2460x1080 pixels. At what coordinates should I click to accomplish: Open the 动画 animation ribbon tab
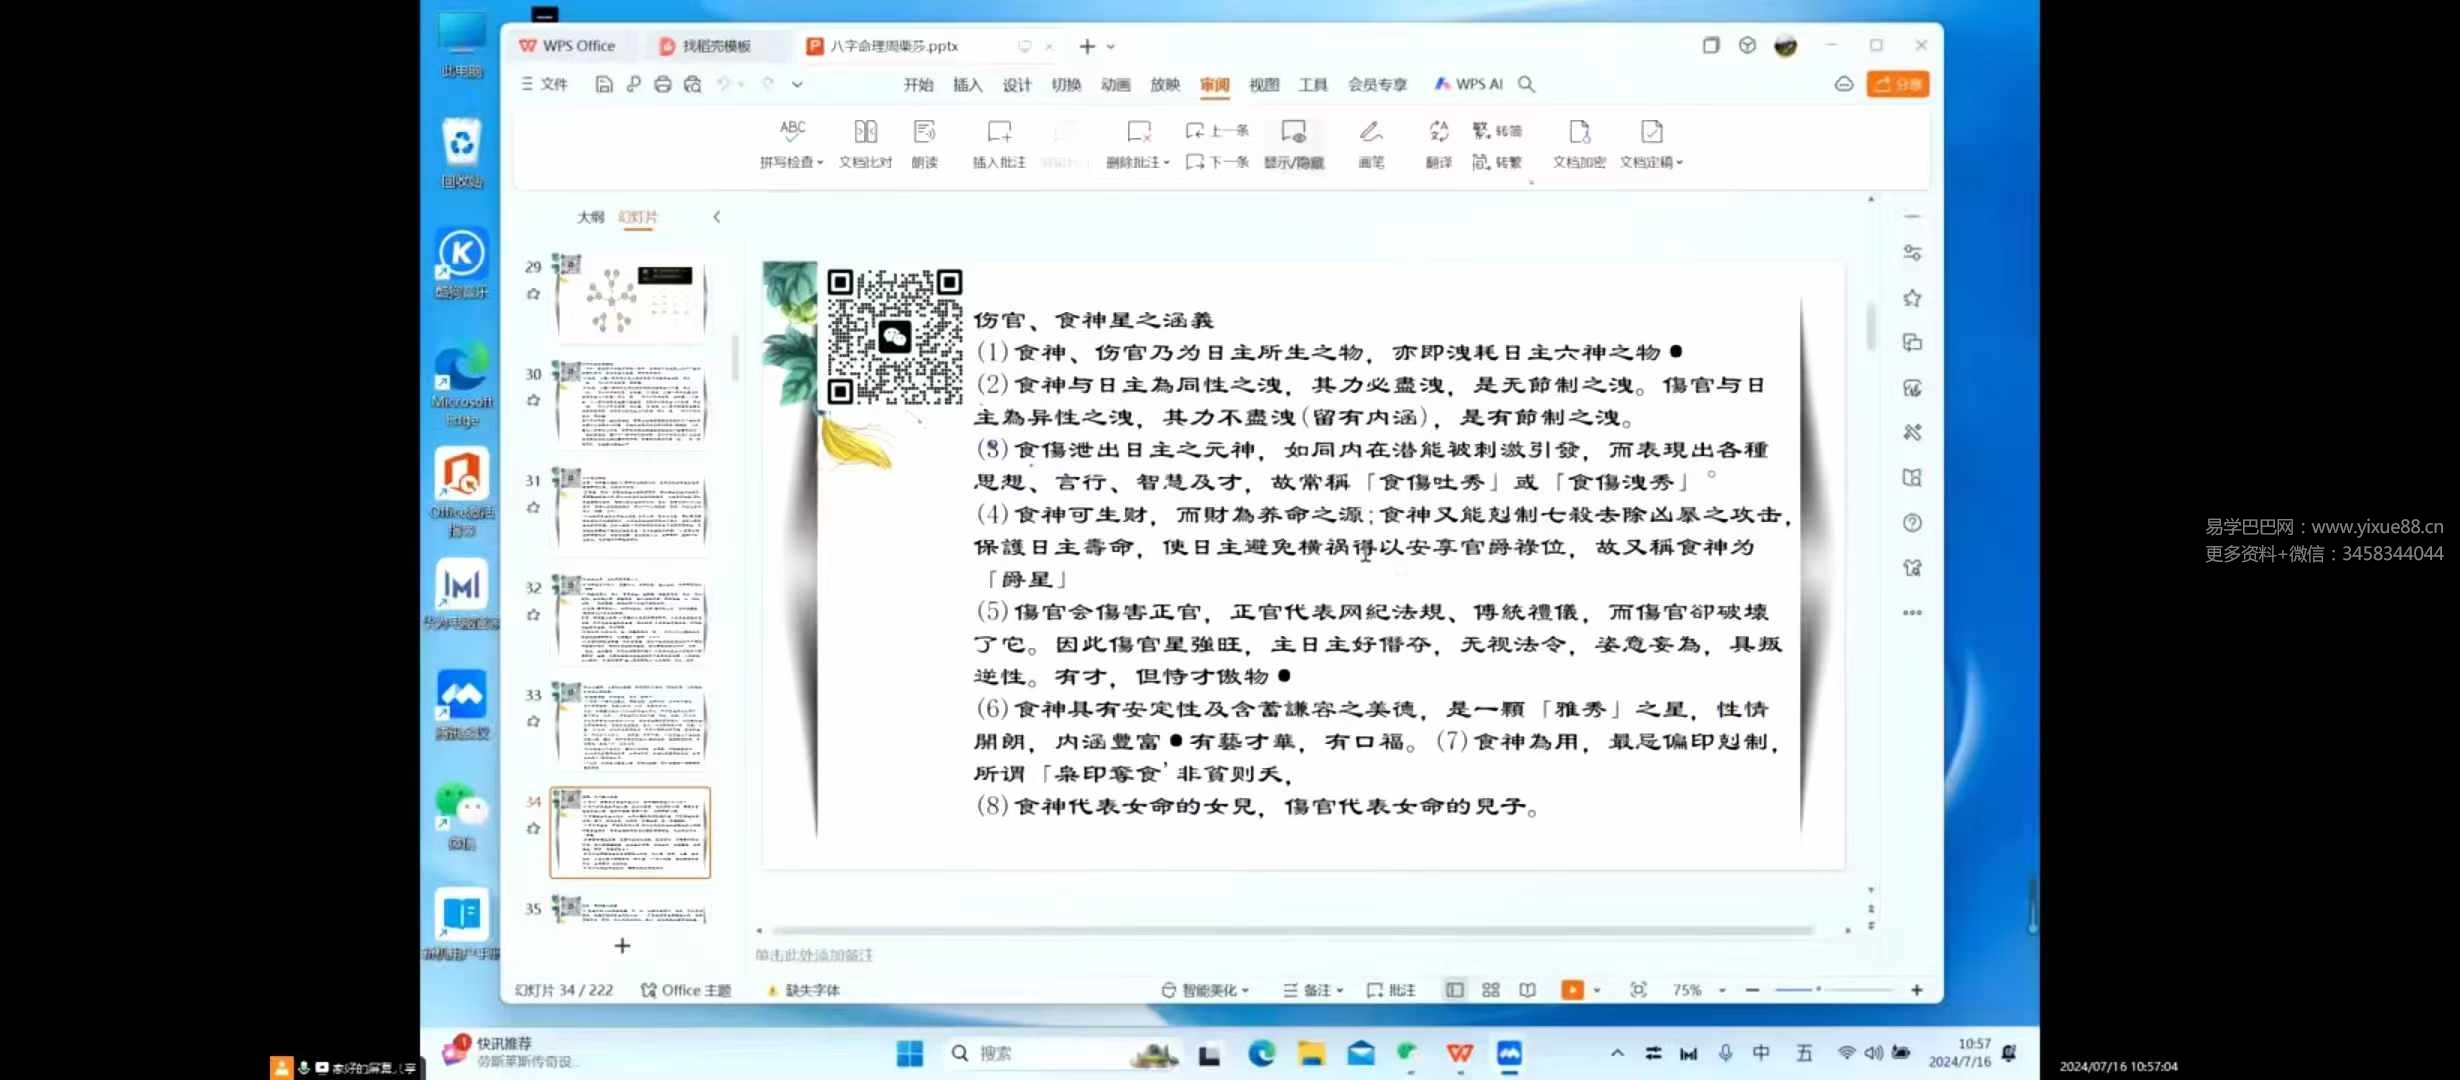[1115, 85]
